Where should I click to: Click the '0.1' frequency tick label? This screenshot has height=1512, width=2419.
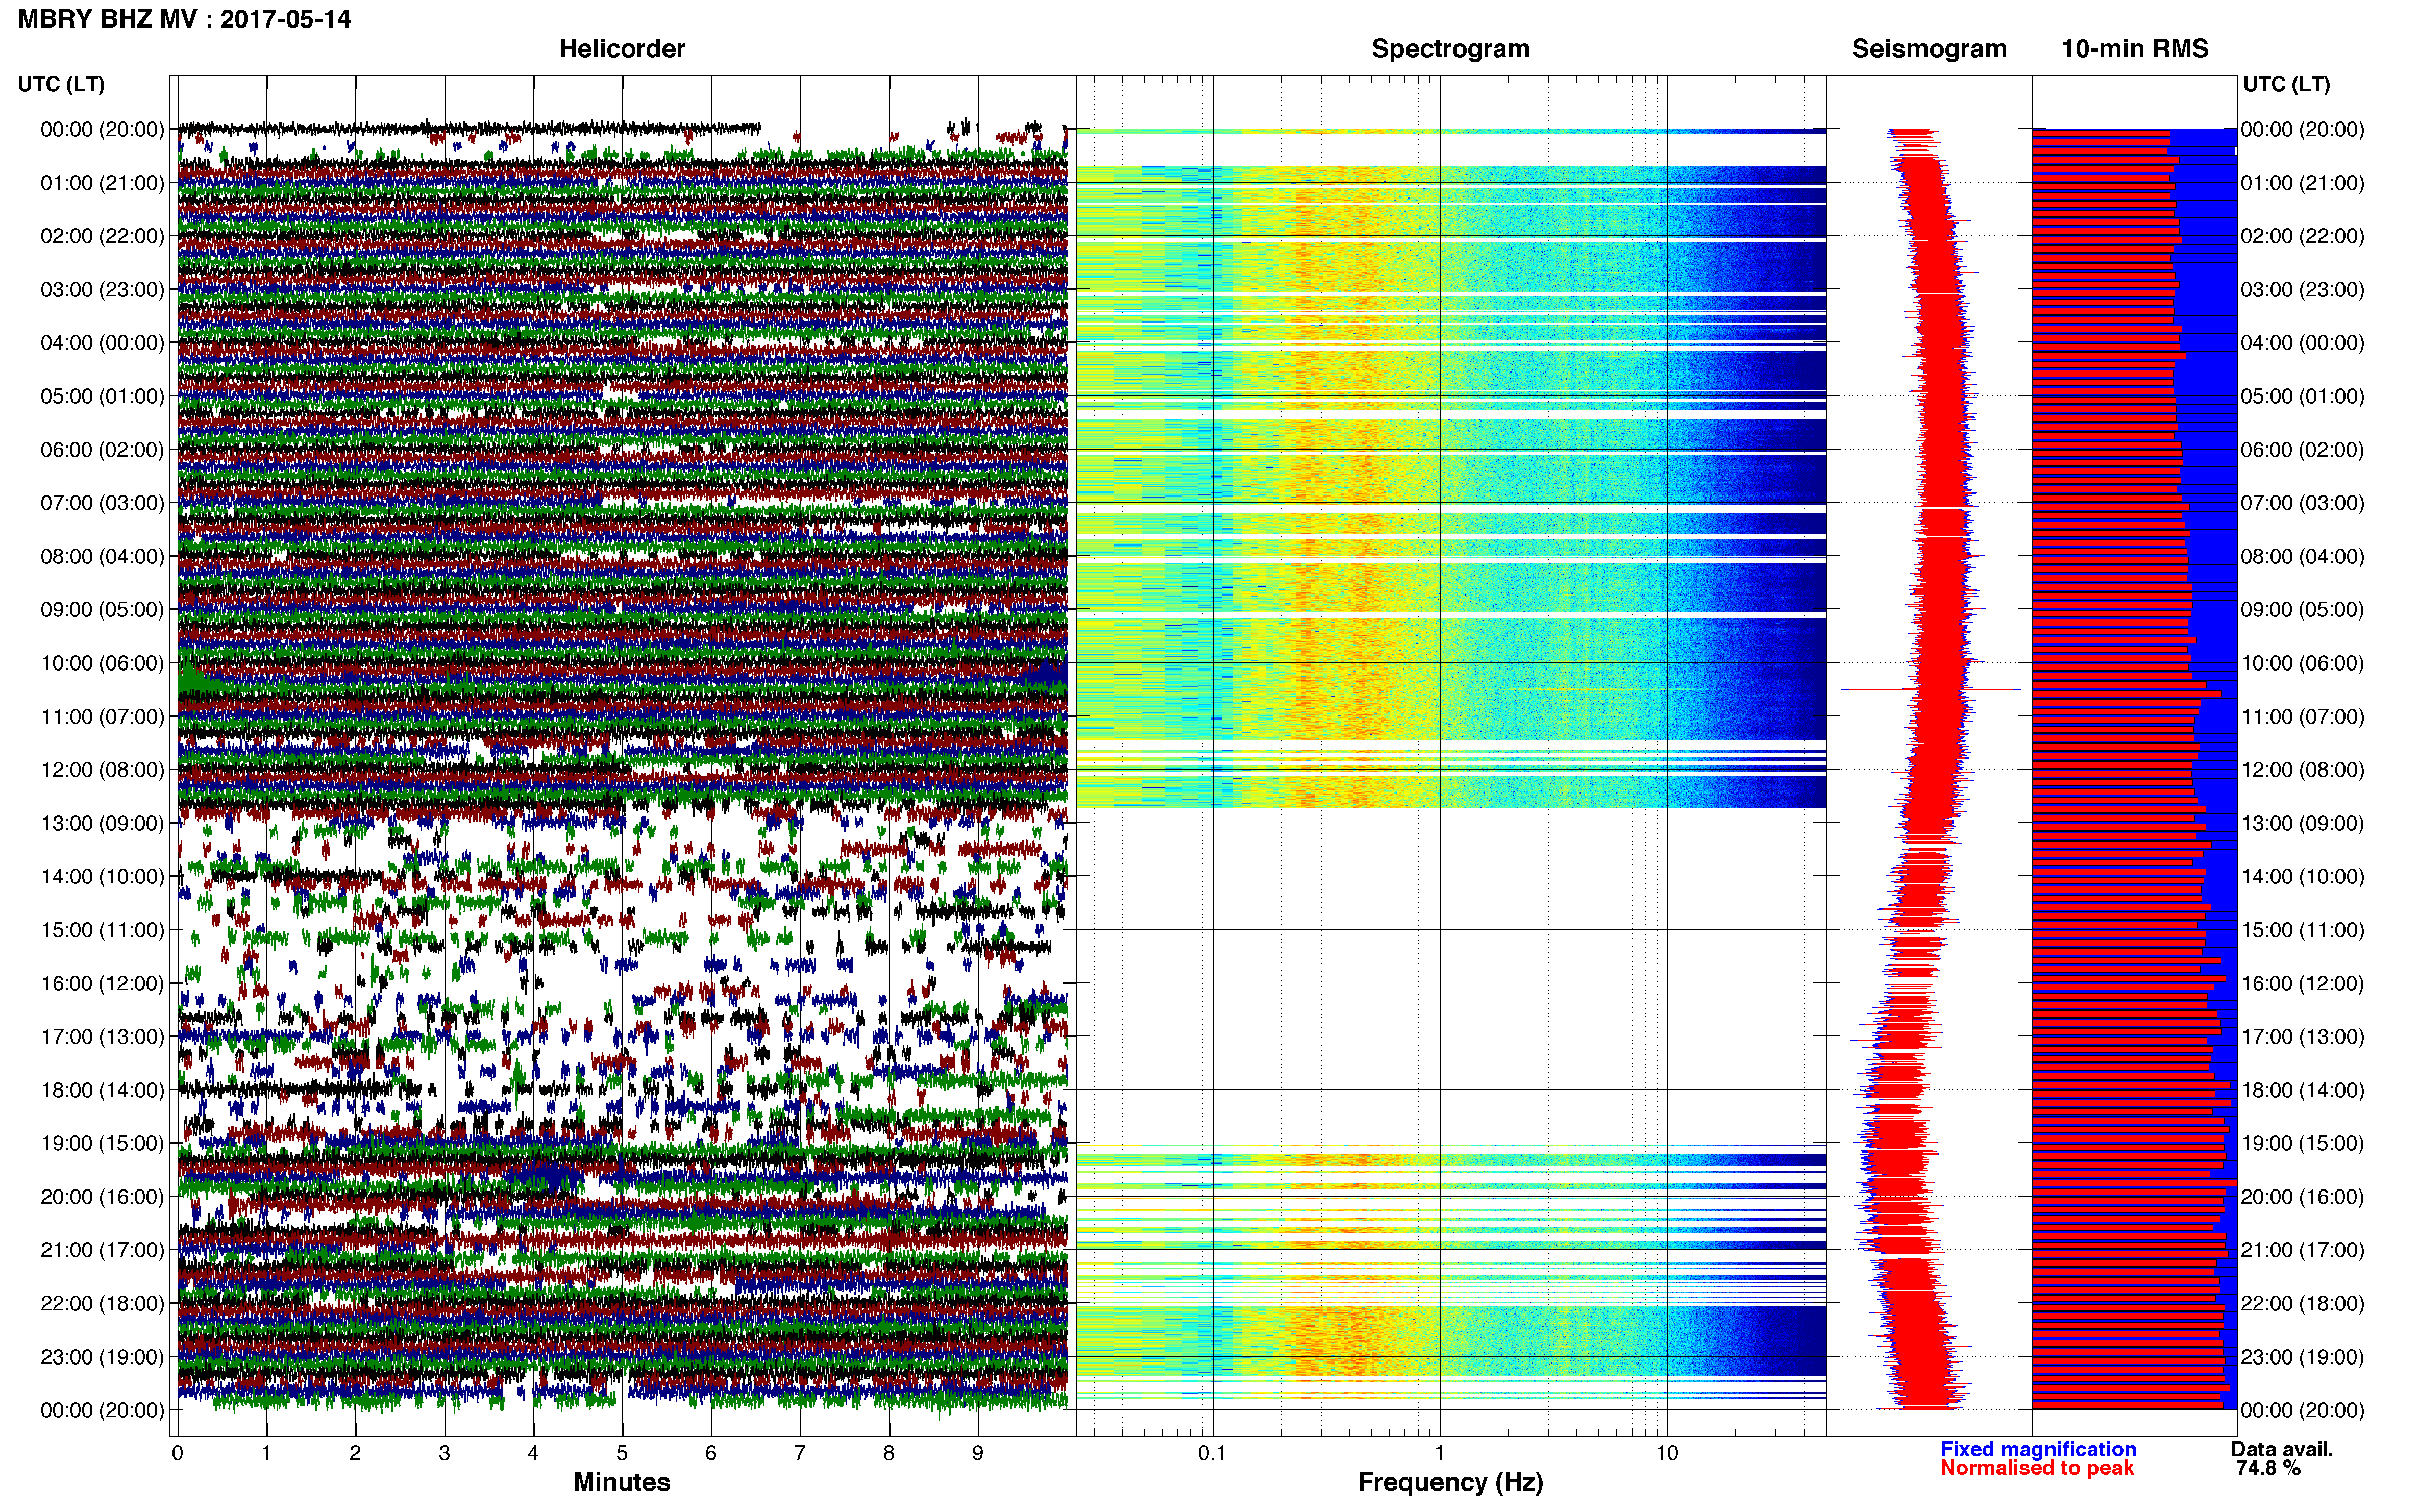pos(1212,1453)
